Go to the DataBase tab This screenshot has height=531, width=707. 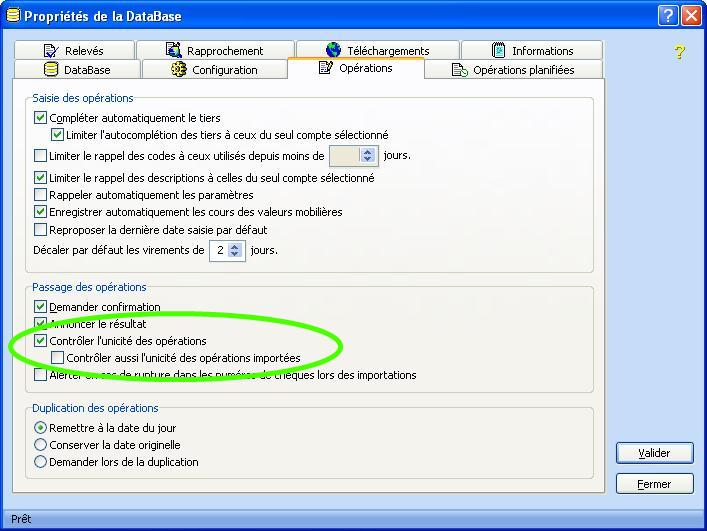(77, 70)
